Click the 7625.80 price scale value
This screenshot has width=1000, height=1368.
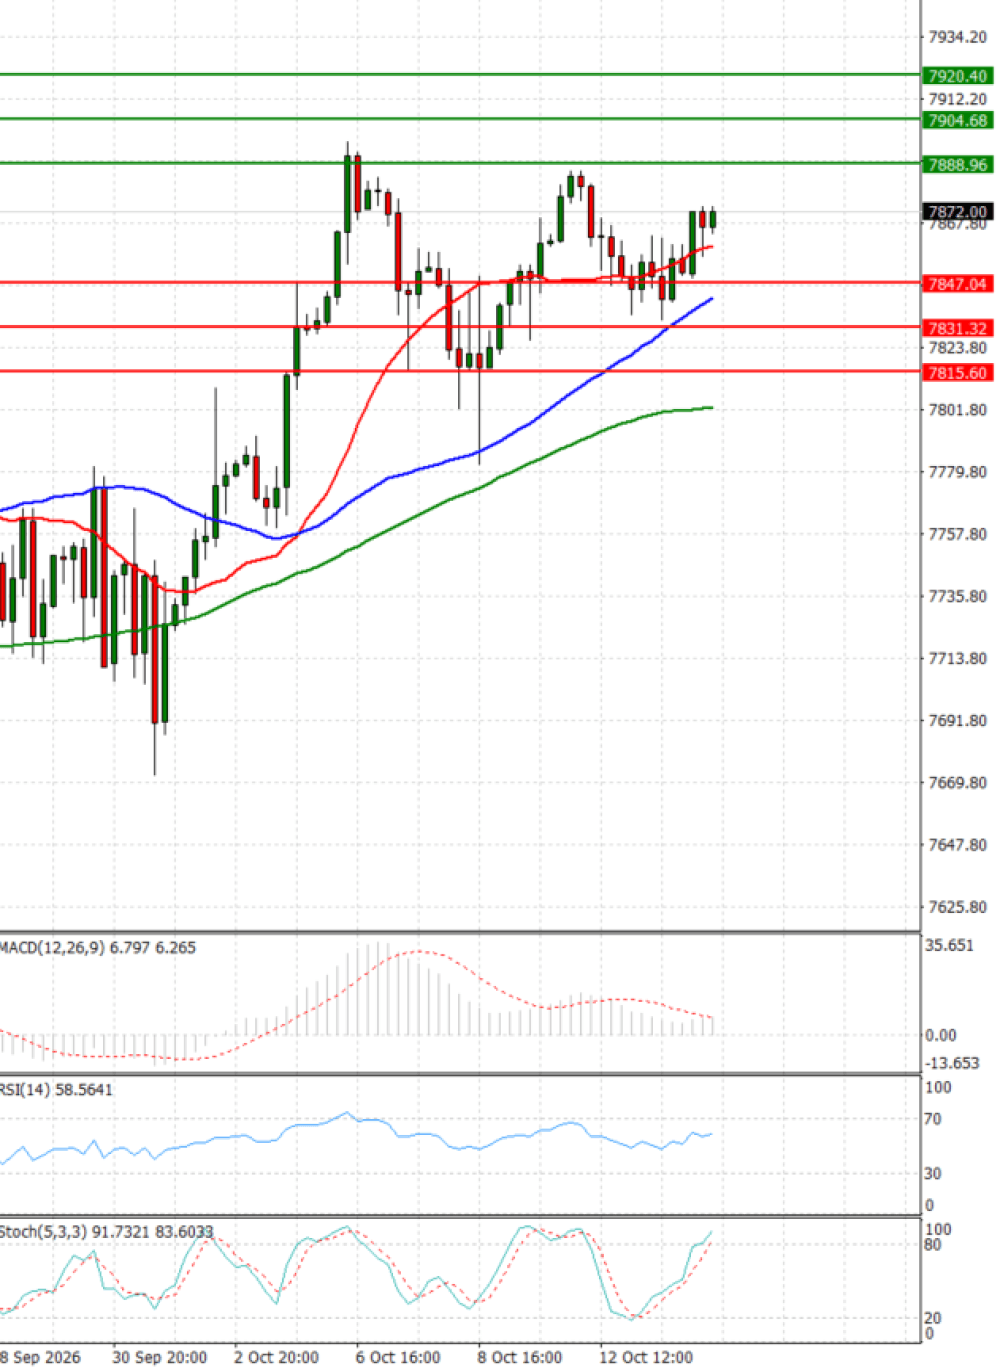click(957, 907)
